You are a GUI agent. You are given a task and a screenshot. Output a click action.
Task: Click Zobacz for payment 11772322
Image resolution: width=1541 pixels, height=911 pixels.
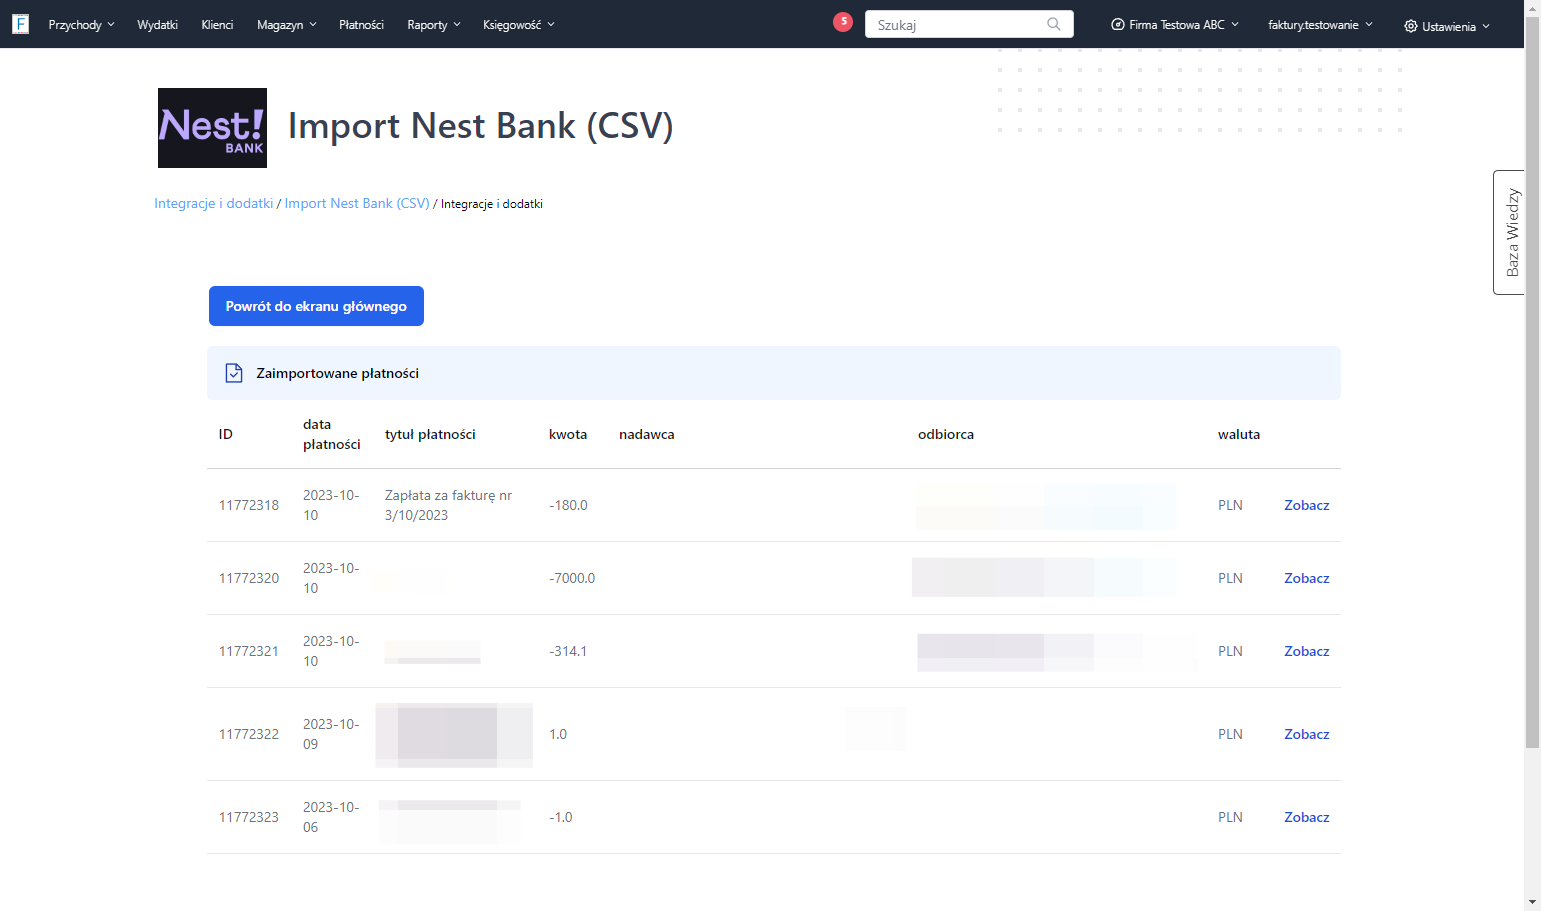(x=1306, y=734)
